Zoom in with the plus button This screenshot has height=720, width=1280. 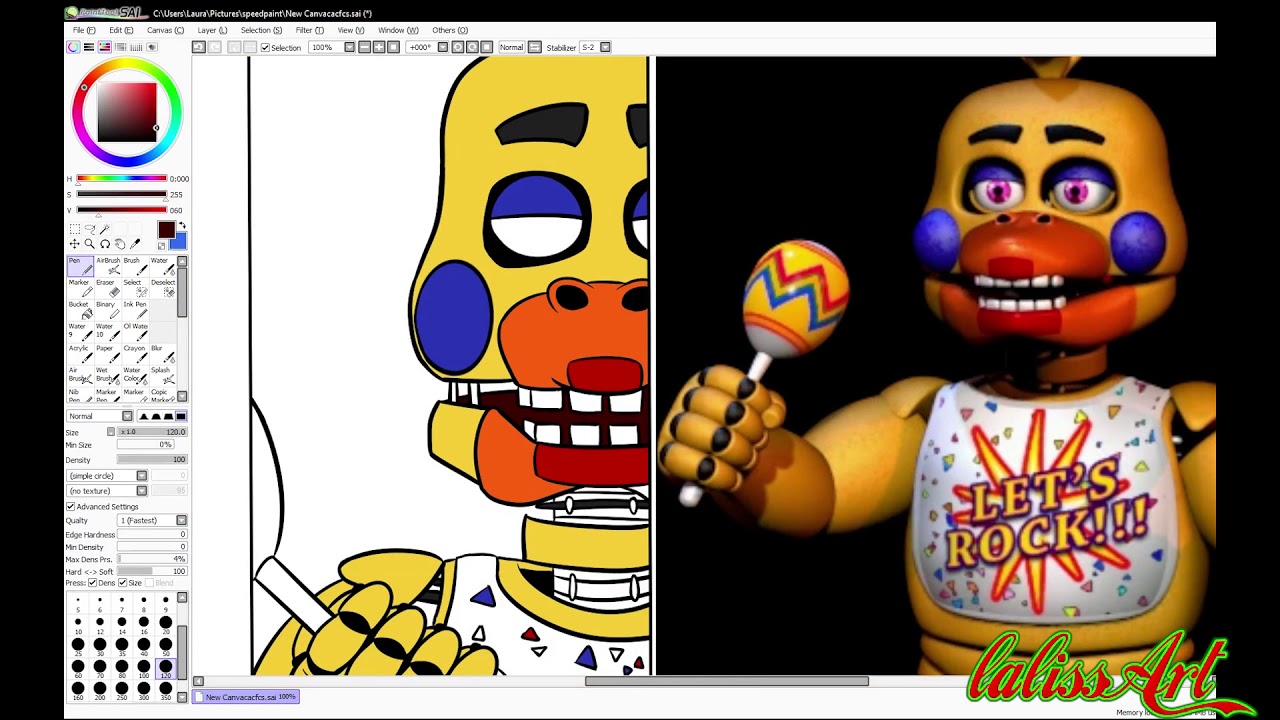point(379,47)
